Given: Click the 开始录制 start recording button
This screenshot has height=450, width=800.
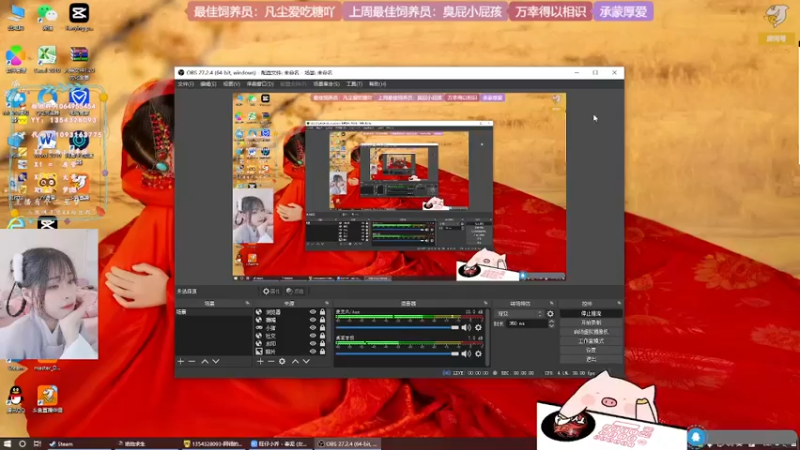Looking at the screenshot, I should (591, 322).
